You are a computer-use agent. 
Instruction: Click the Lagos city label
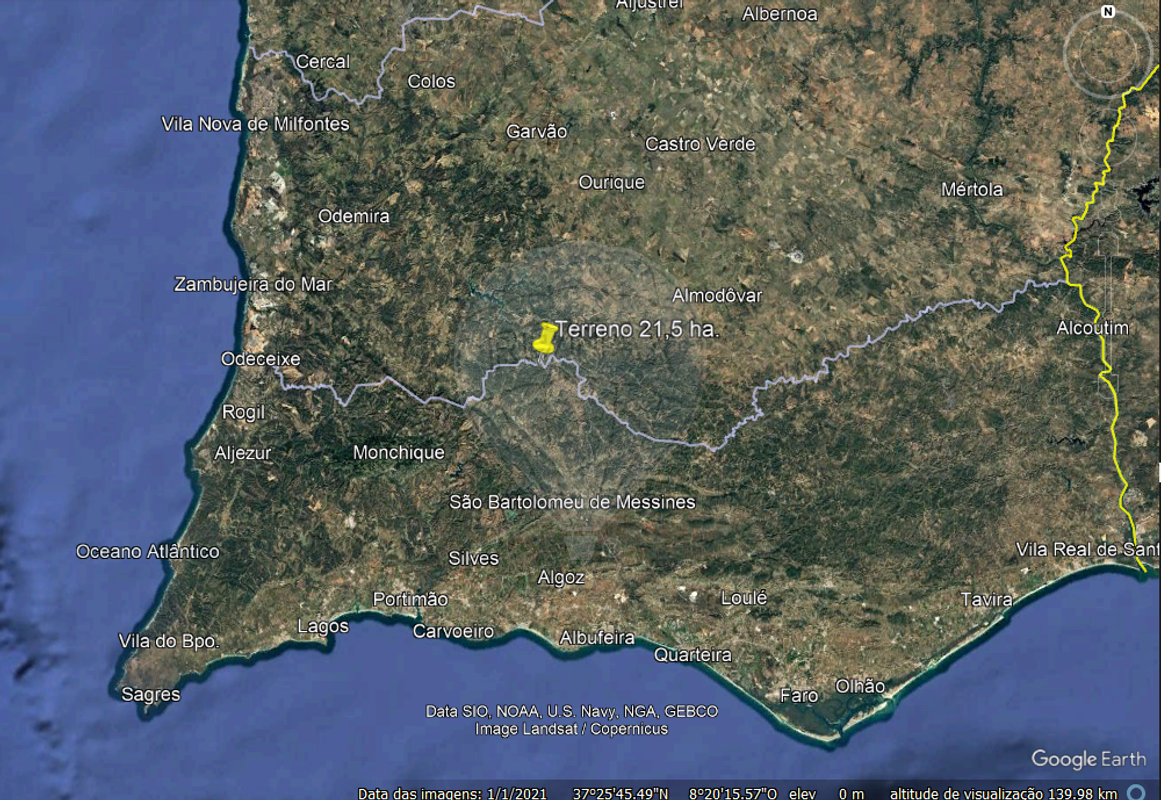coord(323,627)
